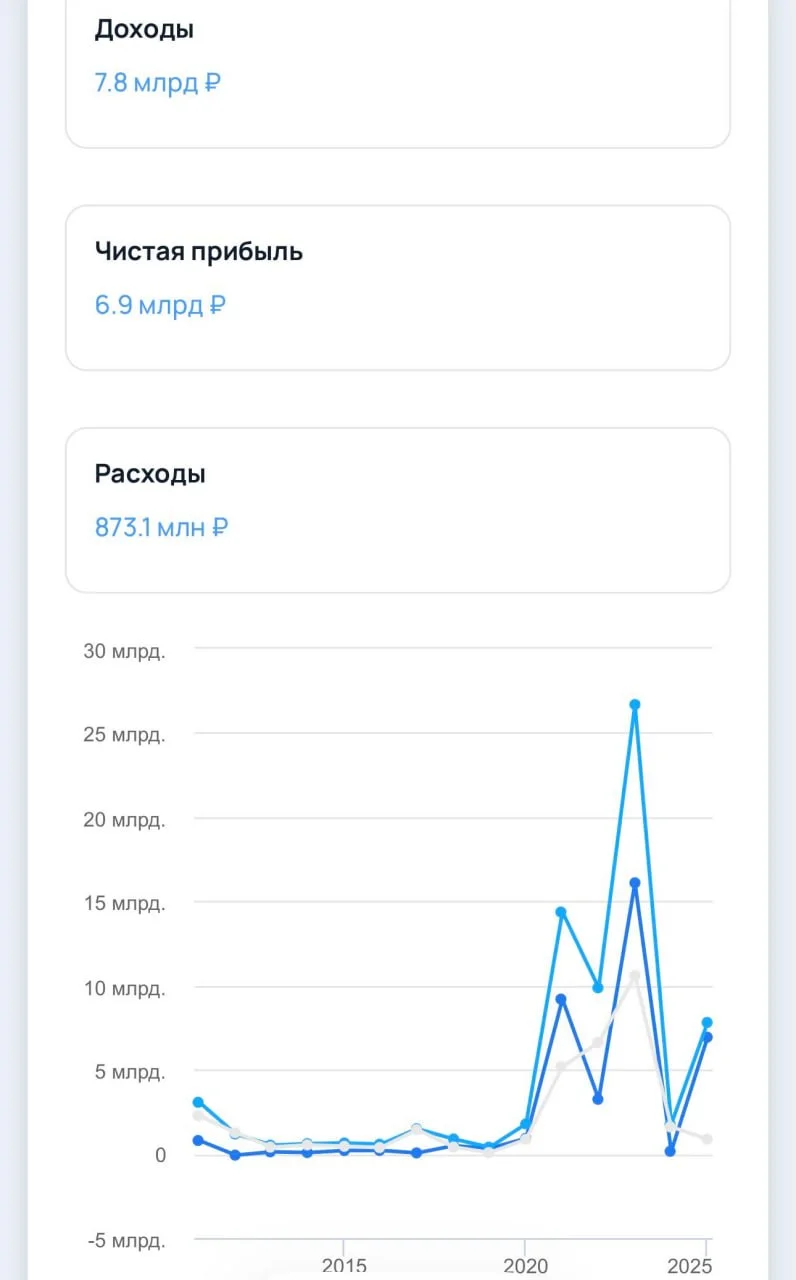796x1280 pixels.
Task: Select the 2021 light-blue income point
Action: tap(561, 912)
